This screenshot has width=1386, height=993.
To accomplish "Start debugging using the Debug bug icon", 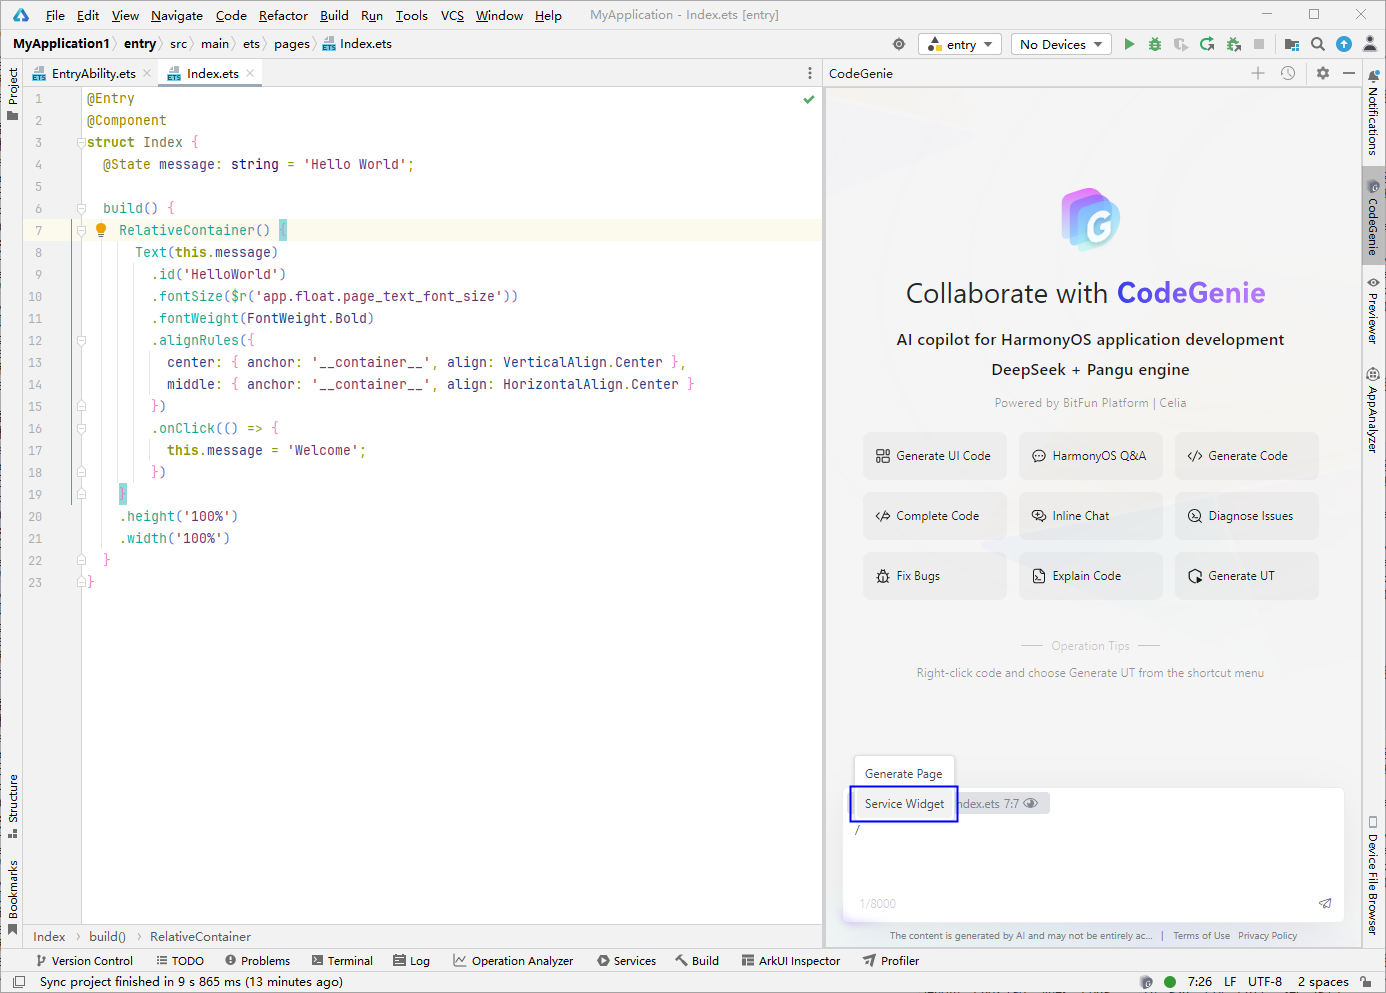I will tap(1155, 43).
